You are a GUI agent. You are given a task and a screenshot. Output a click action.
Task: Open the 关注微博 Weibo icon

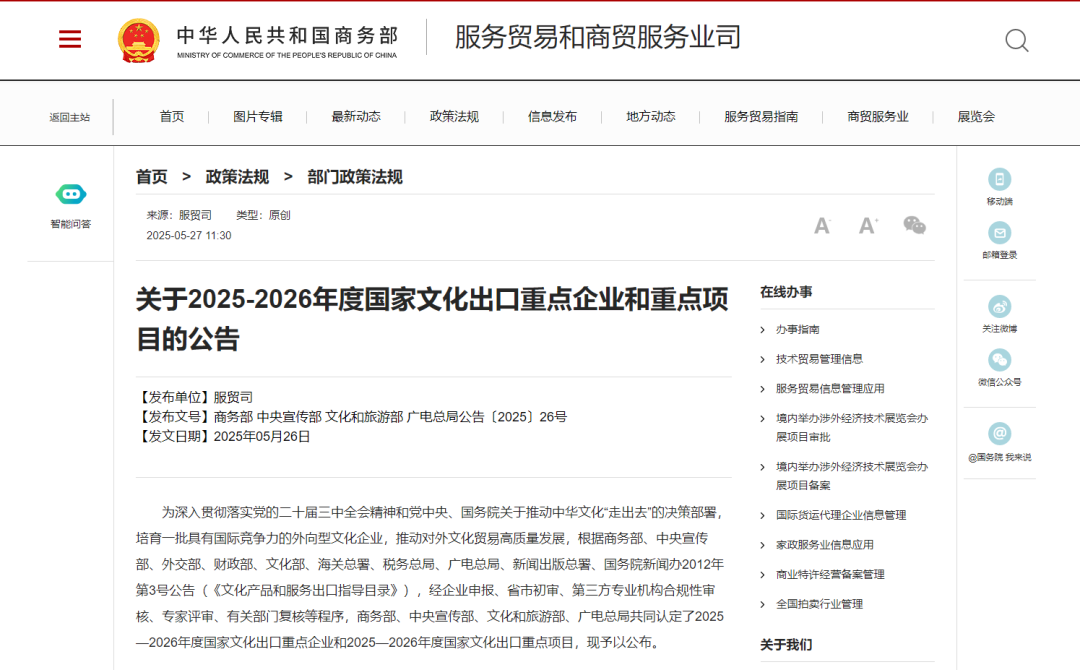pos(999,307)
